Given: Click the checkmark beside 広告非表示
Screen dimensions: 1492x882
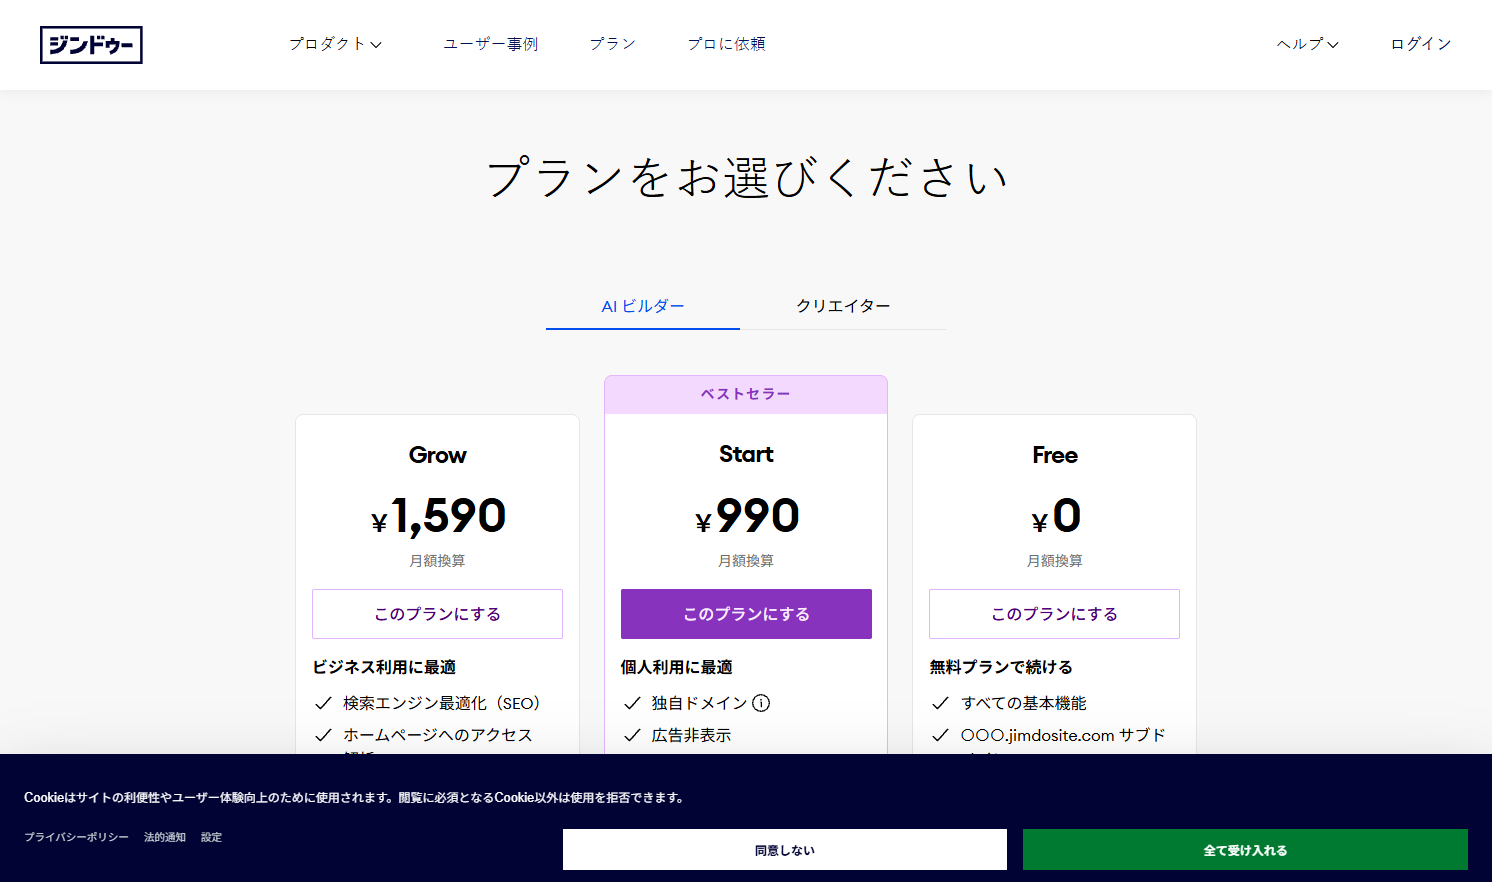Looking at the screenshot, I should tap(632, 735).
